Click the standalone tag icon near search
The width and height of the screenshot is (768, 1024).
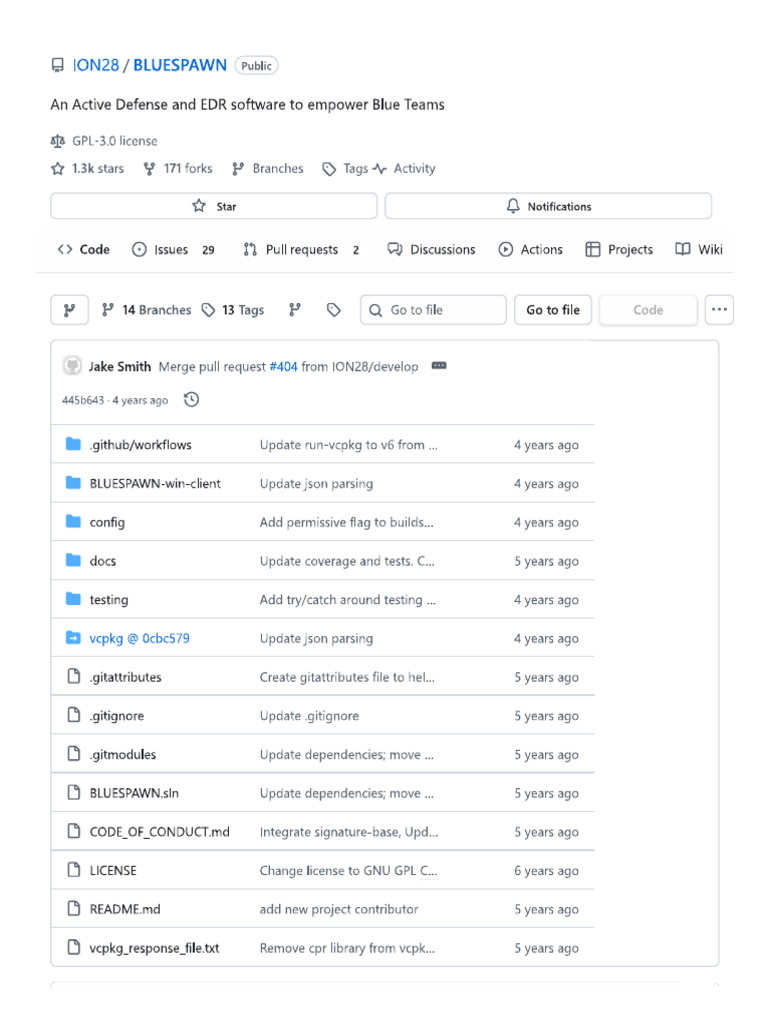(x=334, y=310)
